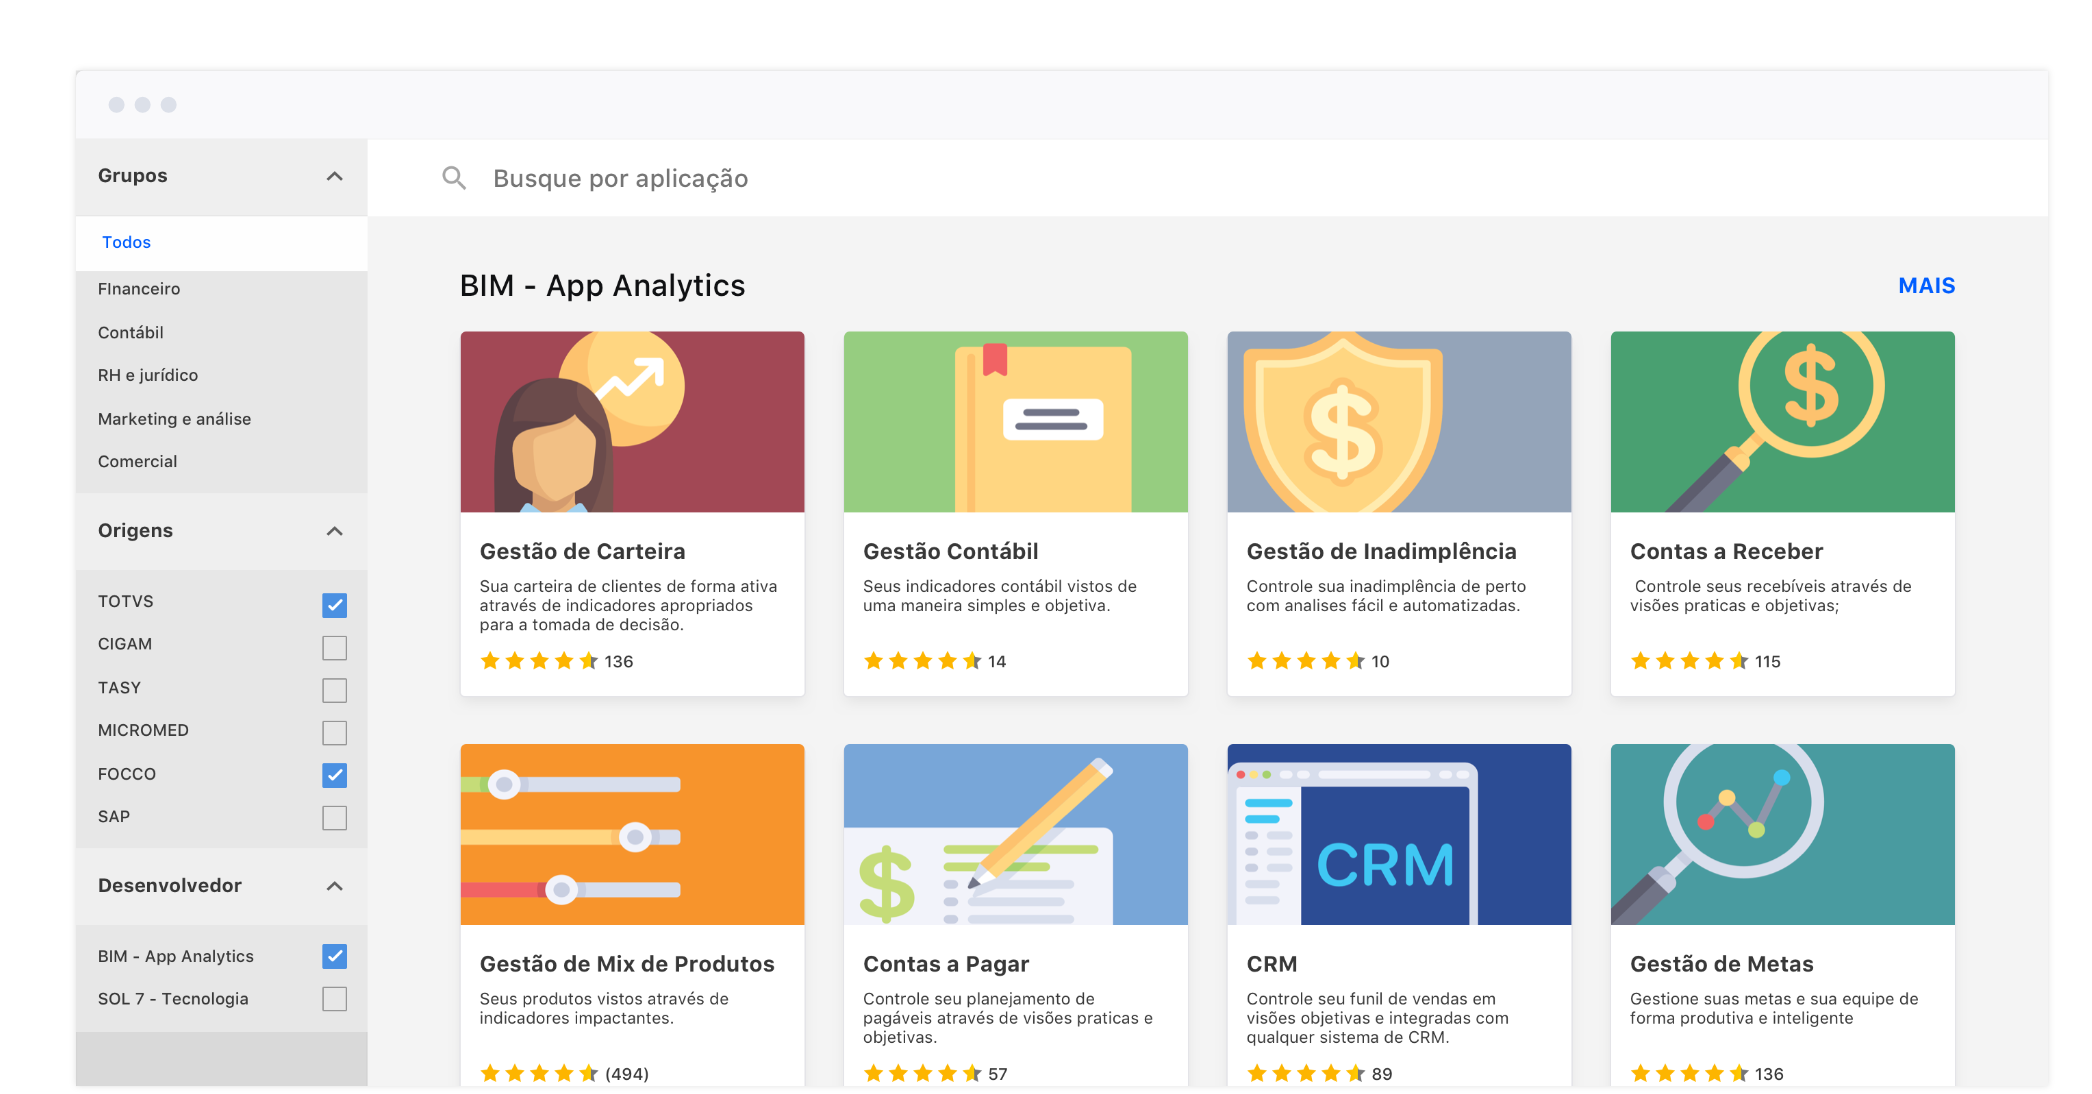Click the Gestão de Carteira title
Image resolution: width=2092 pixels, height=1094 pixels.
(583, 551)
